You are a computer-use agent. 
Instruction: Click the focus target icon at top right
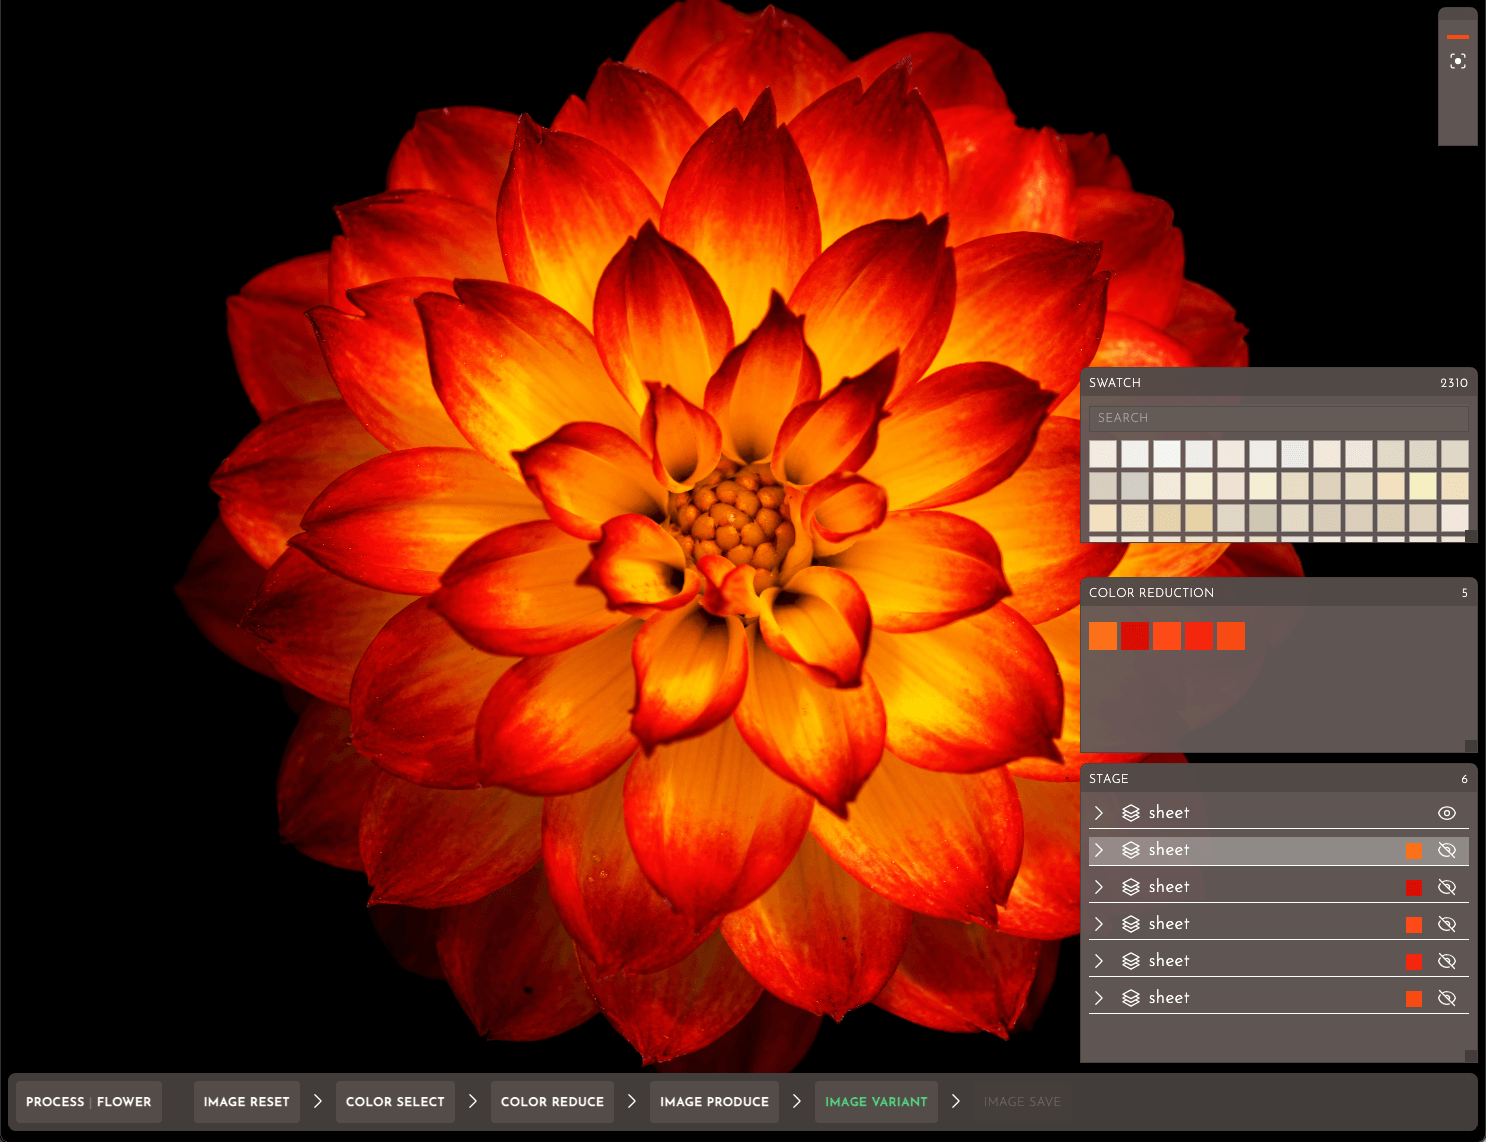(x=1458, y=61)
